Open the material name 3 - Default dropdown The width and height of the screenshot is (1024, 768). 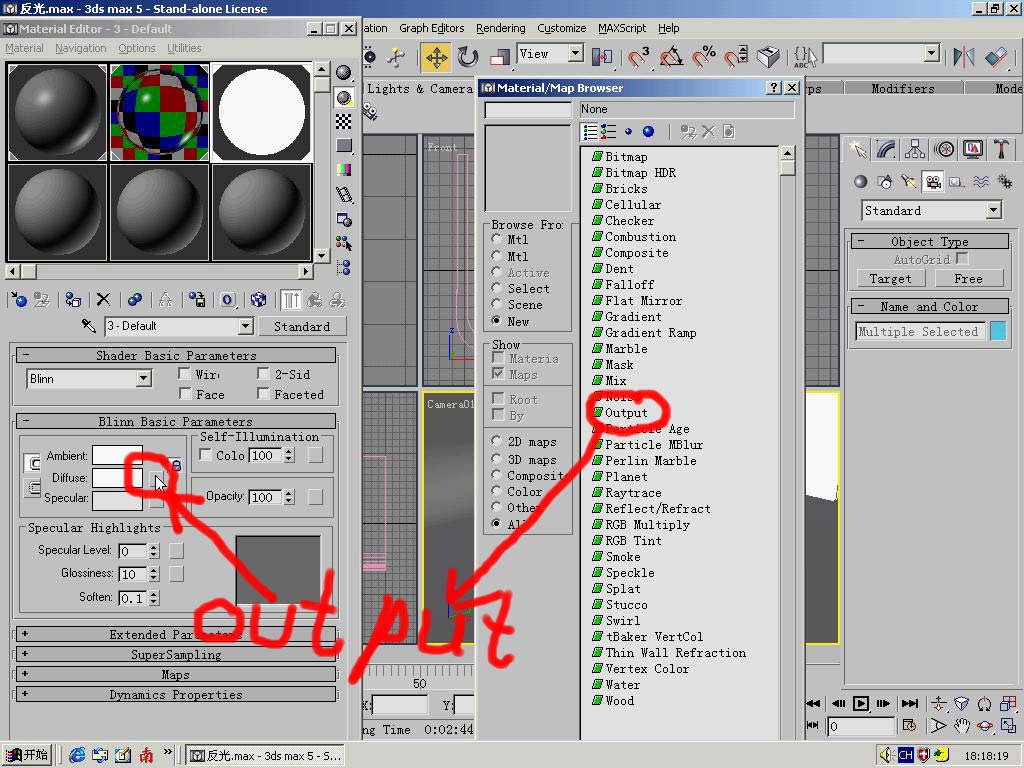coord(246,325)
